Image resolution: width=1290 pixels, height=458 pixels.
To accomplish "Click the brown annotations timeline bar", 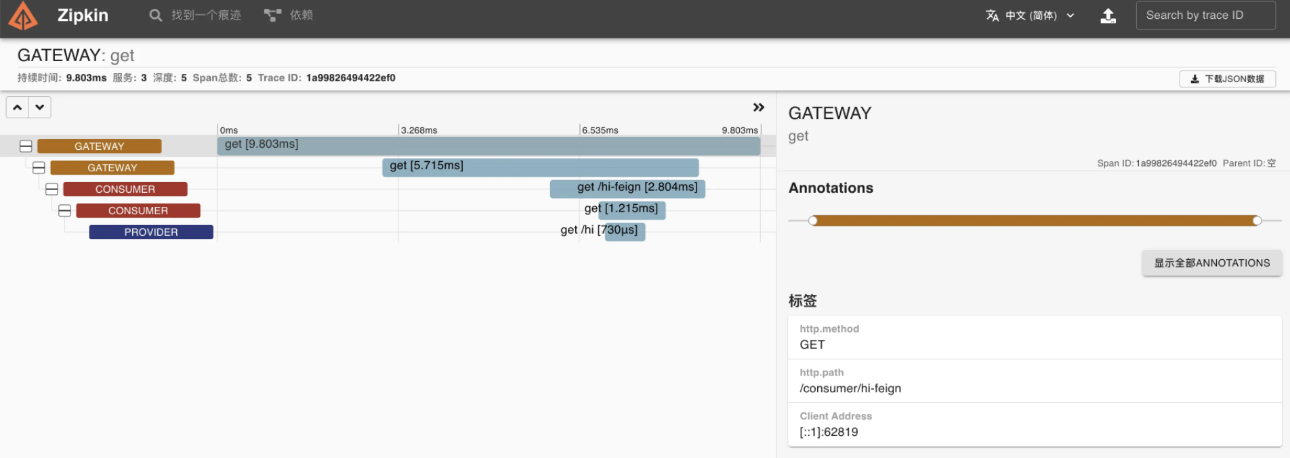I will coord(1035,220).
